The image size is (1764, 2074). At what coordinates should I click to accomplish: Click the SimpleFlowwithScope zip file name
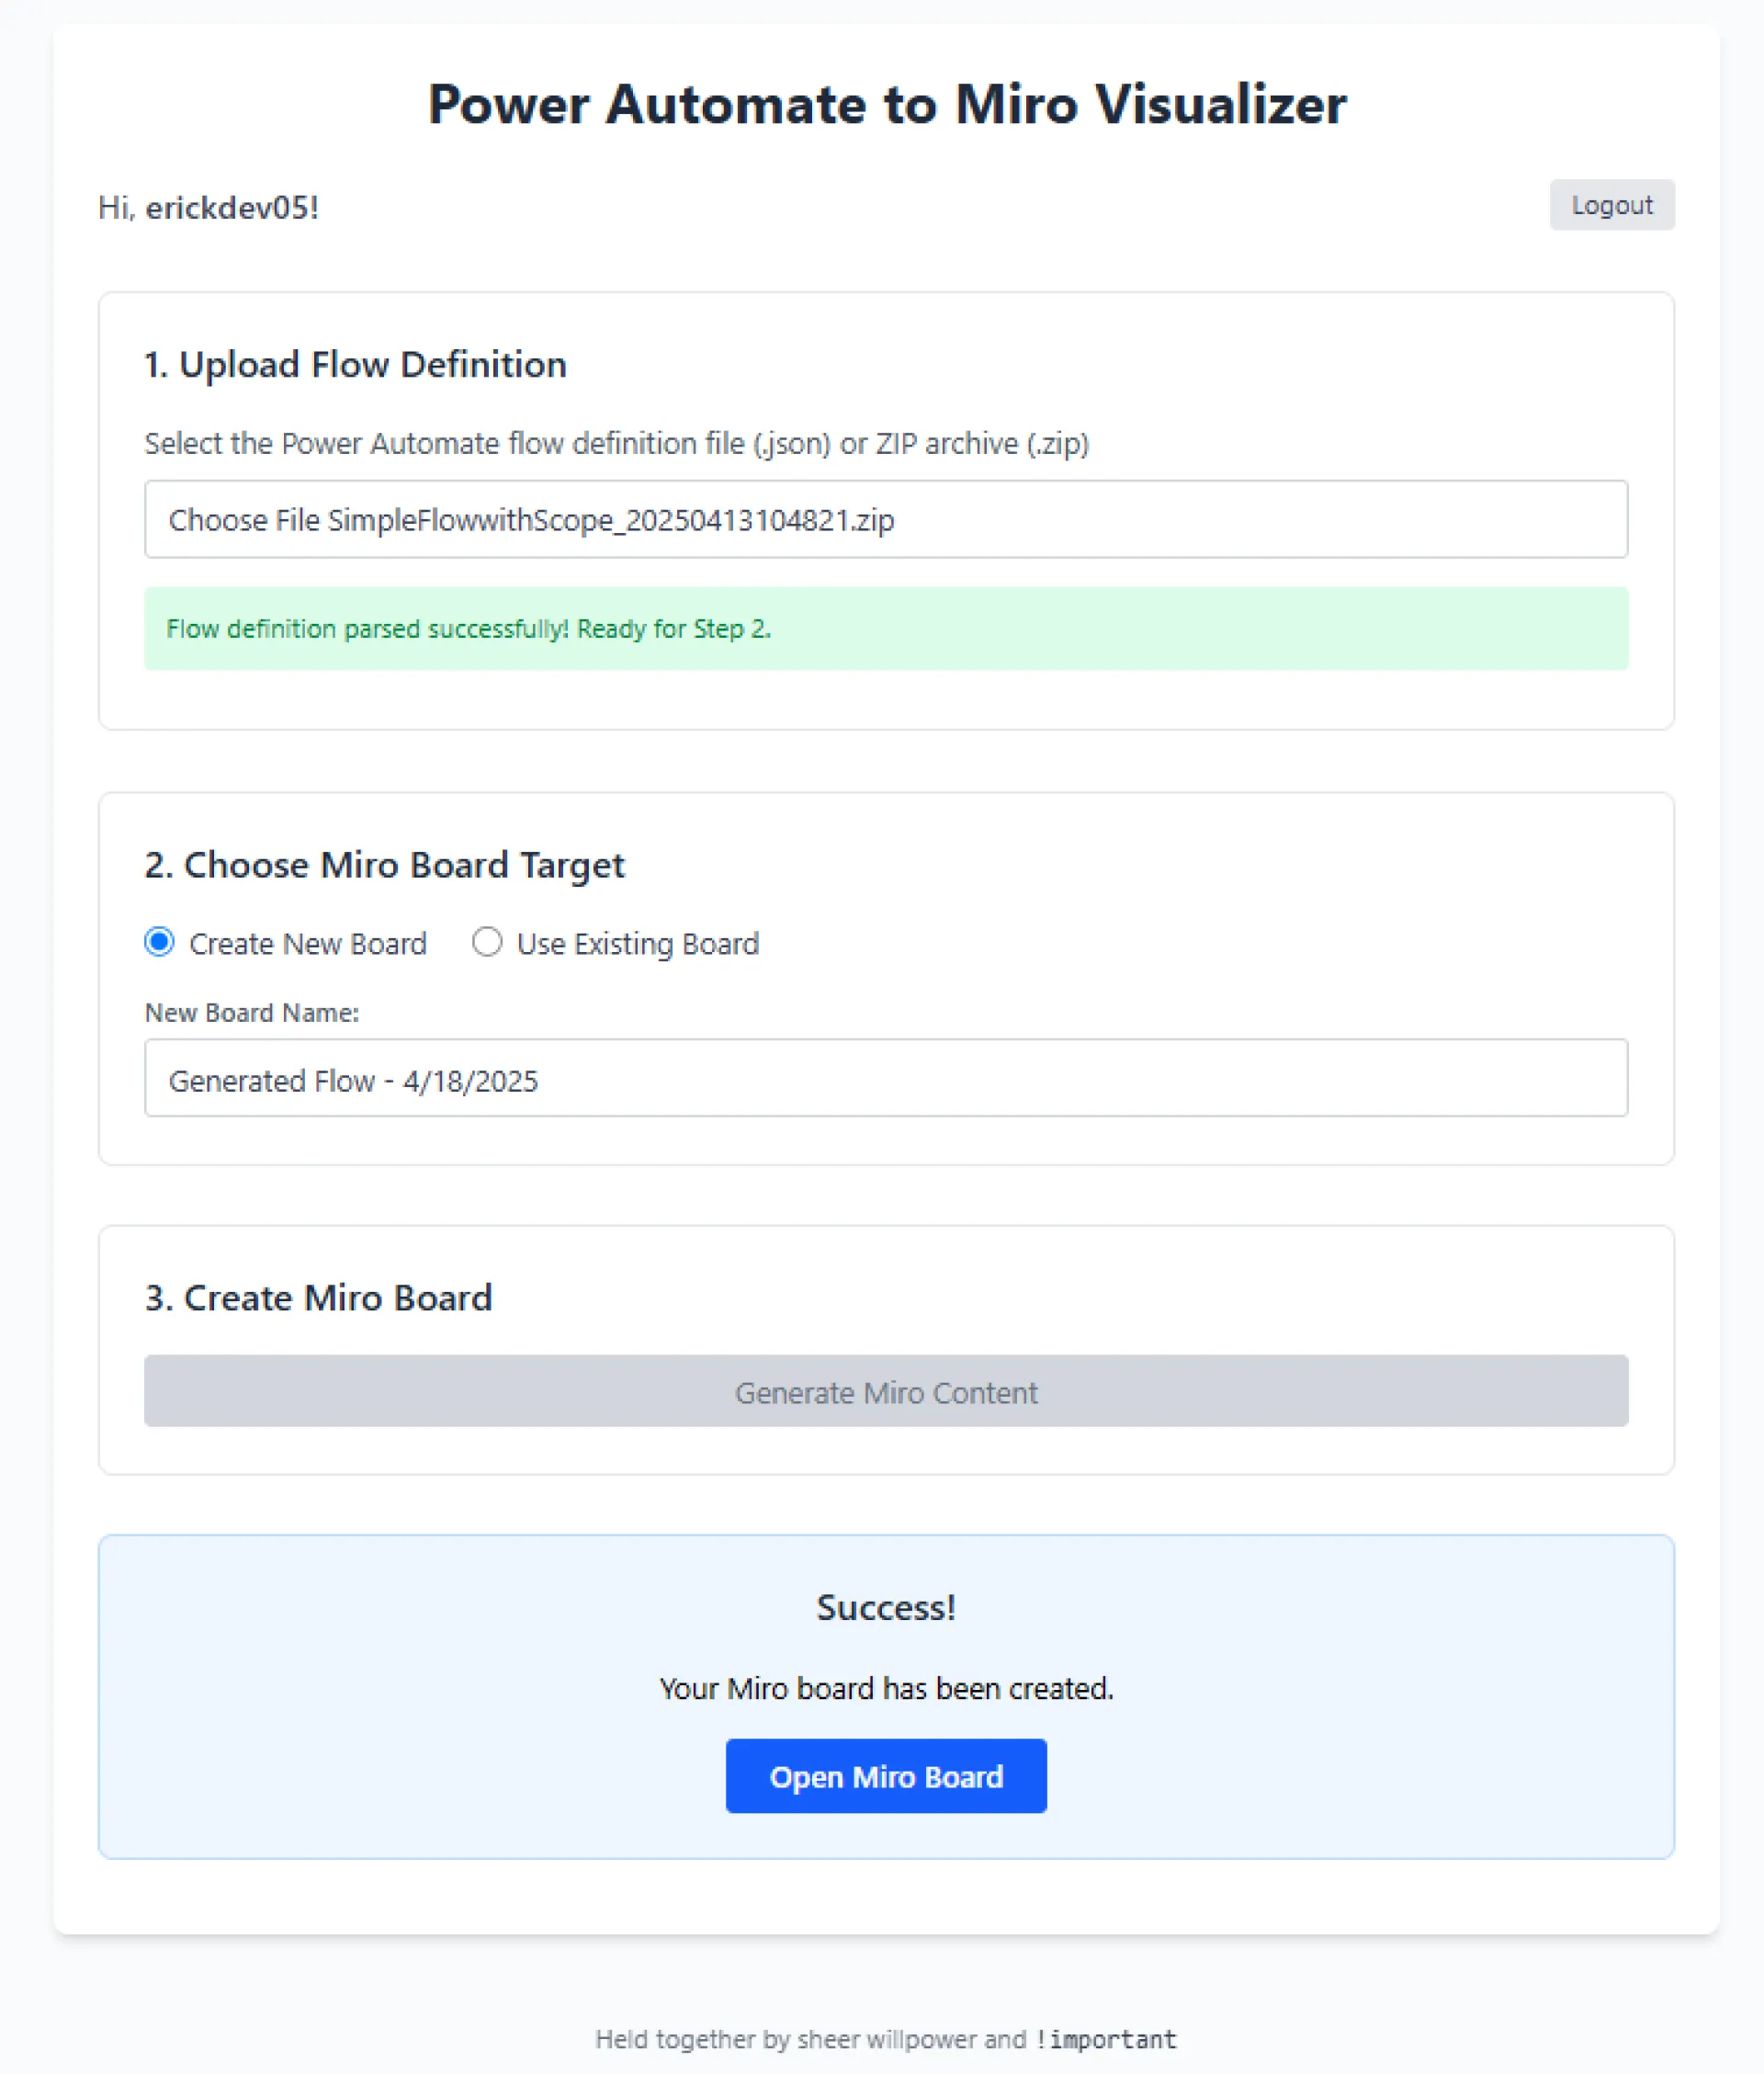coord(611,520)
